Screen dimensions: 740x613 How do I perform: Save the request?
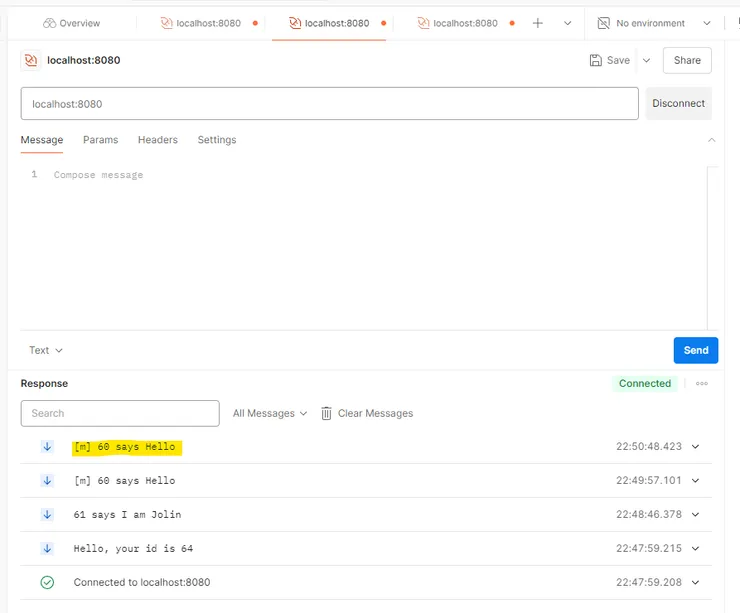click(609, 60)
